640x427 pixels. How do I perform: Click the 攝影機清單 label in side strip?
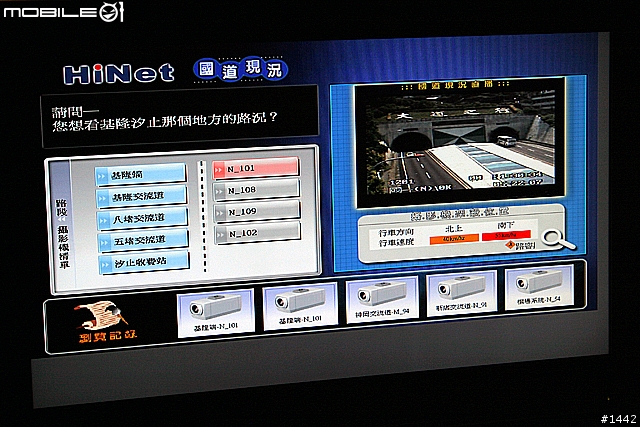(64, 246)
